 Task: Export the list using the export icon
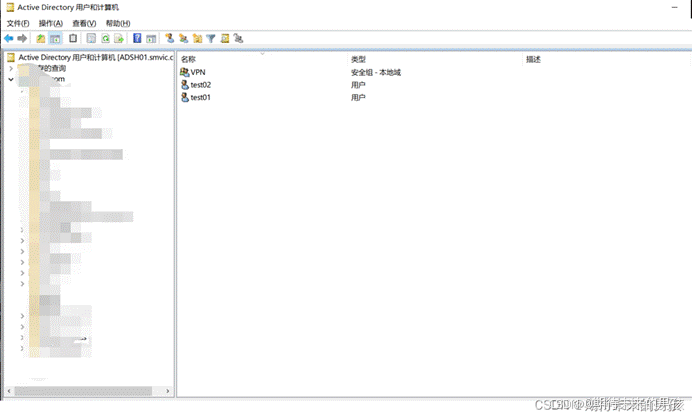tap(119, 39)
